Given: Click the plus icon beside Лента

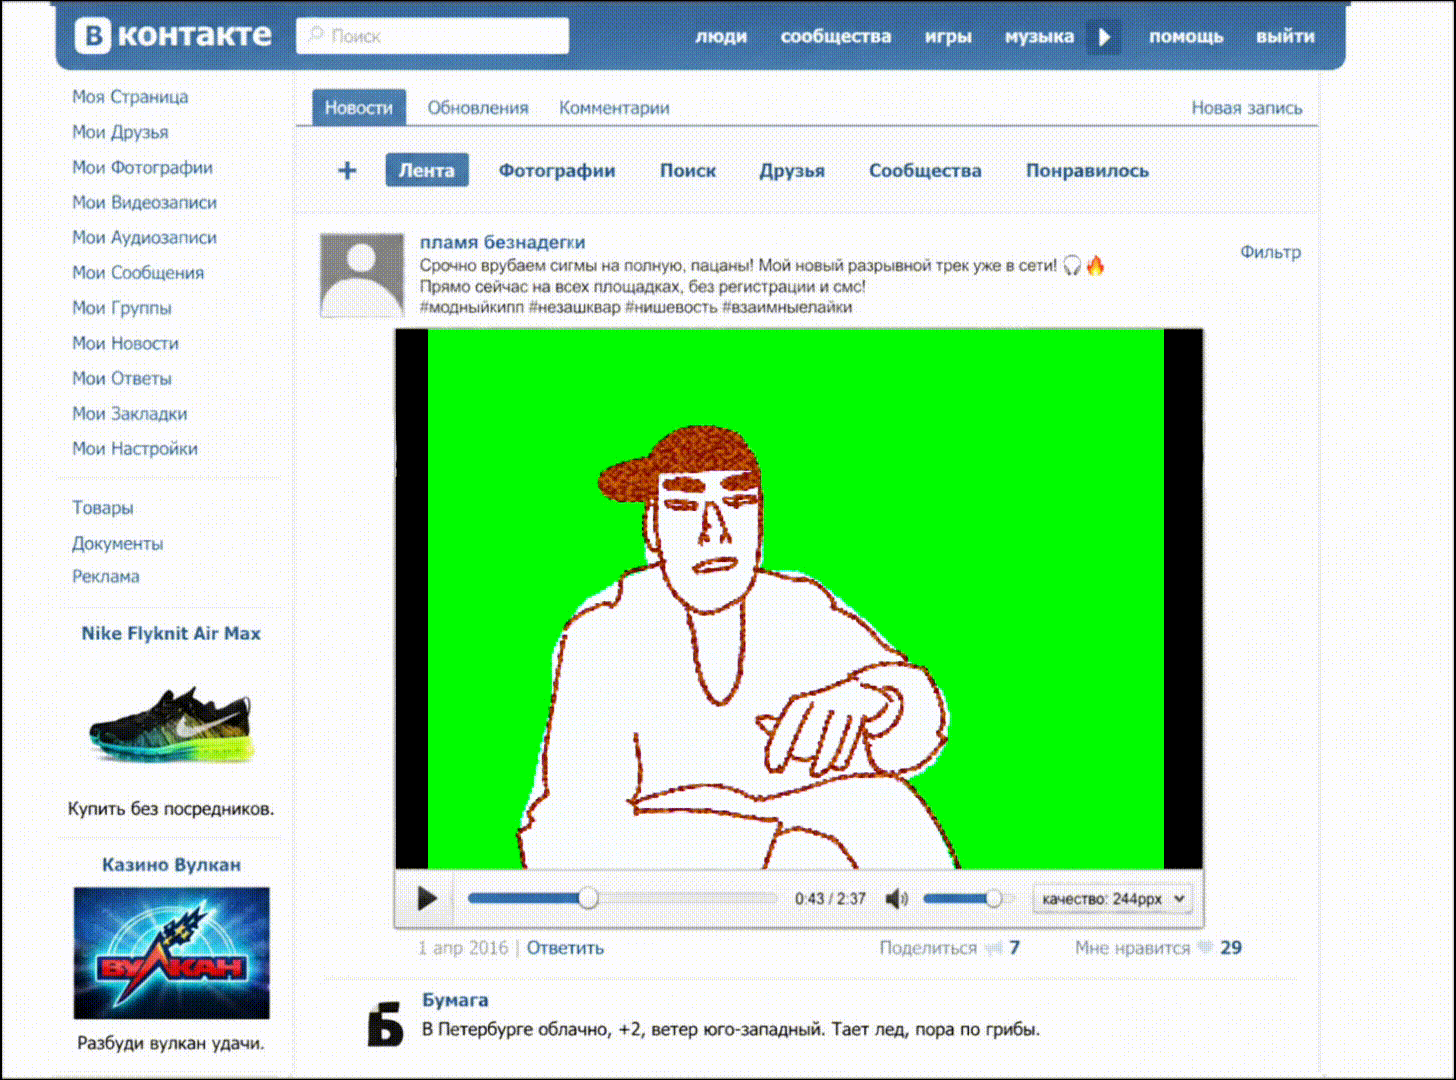Looking at the screenshot, I should [x=347, y=171].
